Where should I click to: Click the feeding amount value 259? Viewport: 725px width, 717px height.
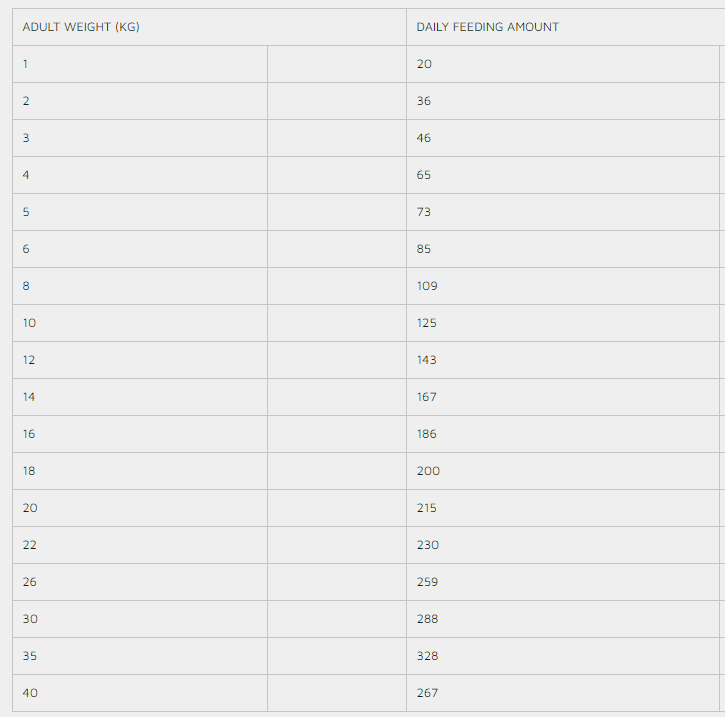click(x=427, y=582)
